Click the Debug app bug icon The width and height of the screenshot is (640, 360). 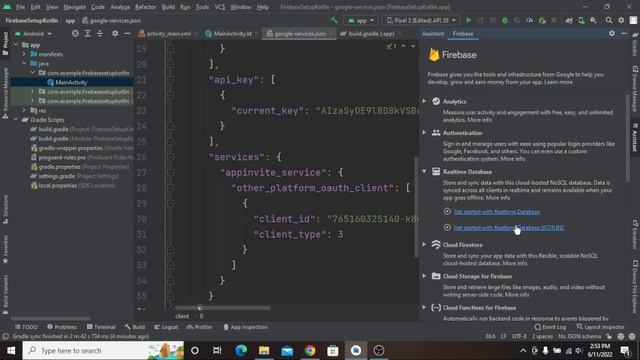click(505, 20)
